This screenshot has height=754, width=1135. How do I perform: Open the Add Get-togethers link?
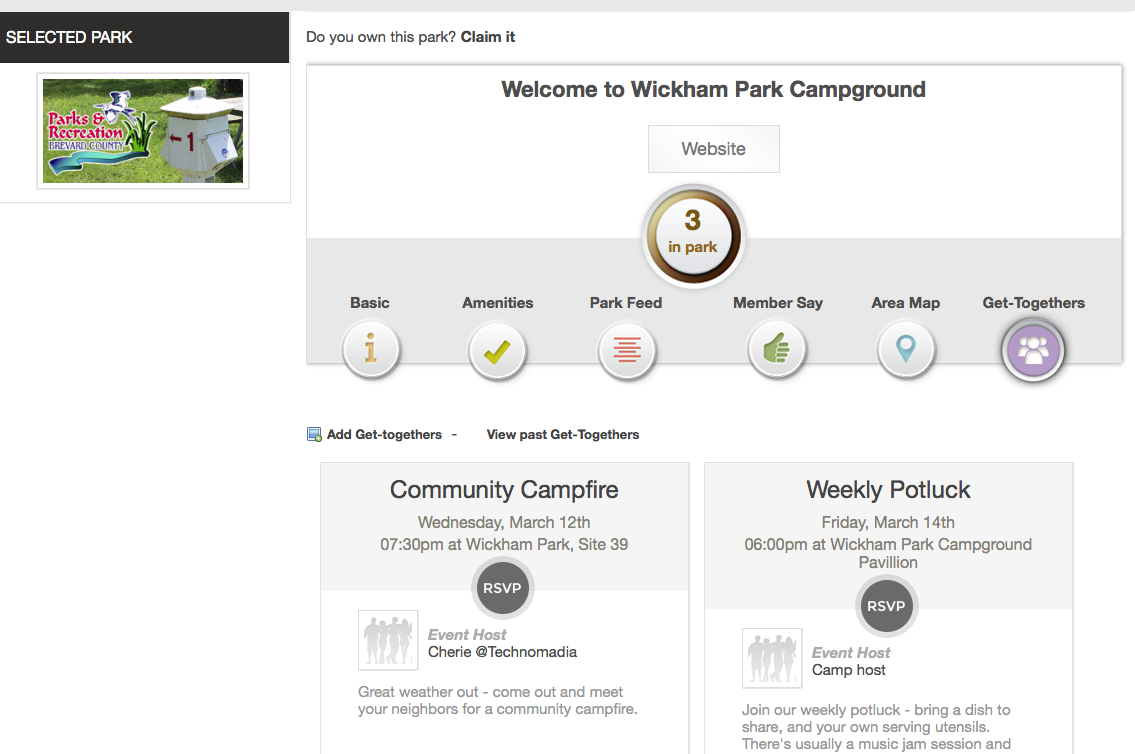tap(384, 435)
